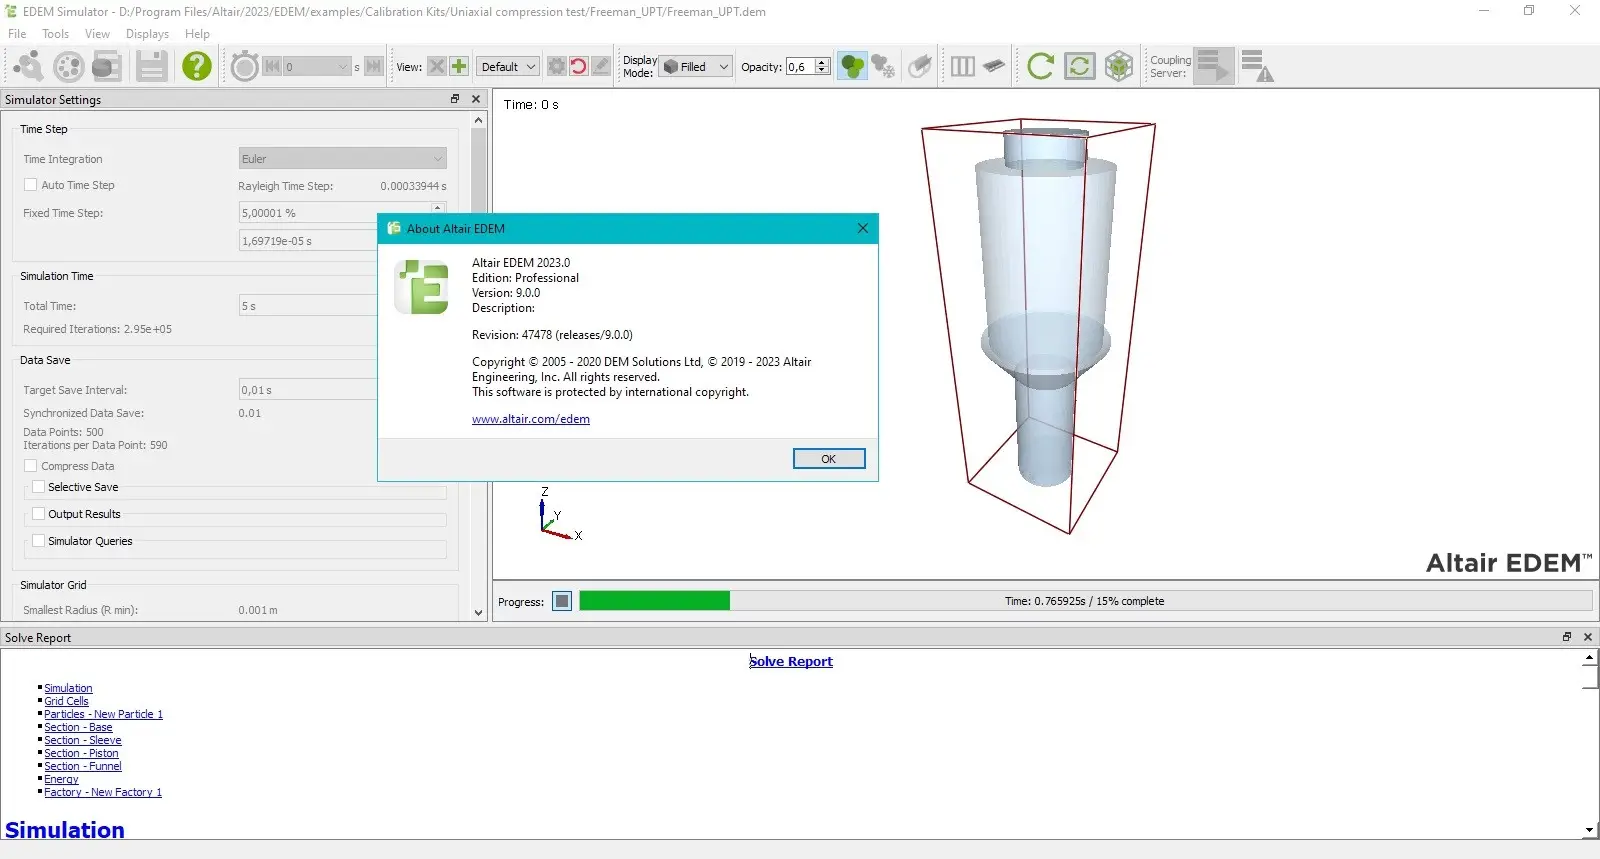Screen dimensions: 1600x859
Task: Enable the Auto Time Step checkbox
Action: (31, 185)
